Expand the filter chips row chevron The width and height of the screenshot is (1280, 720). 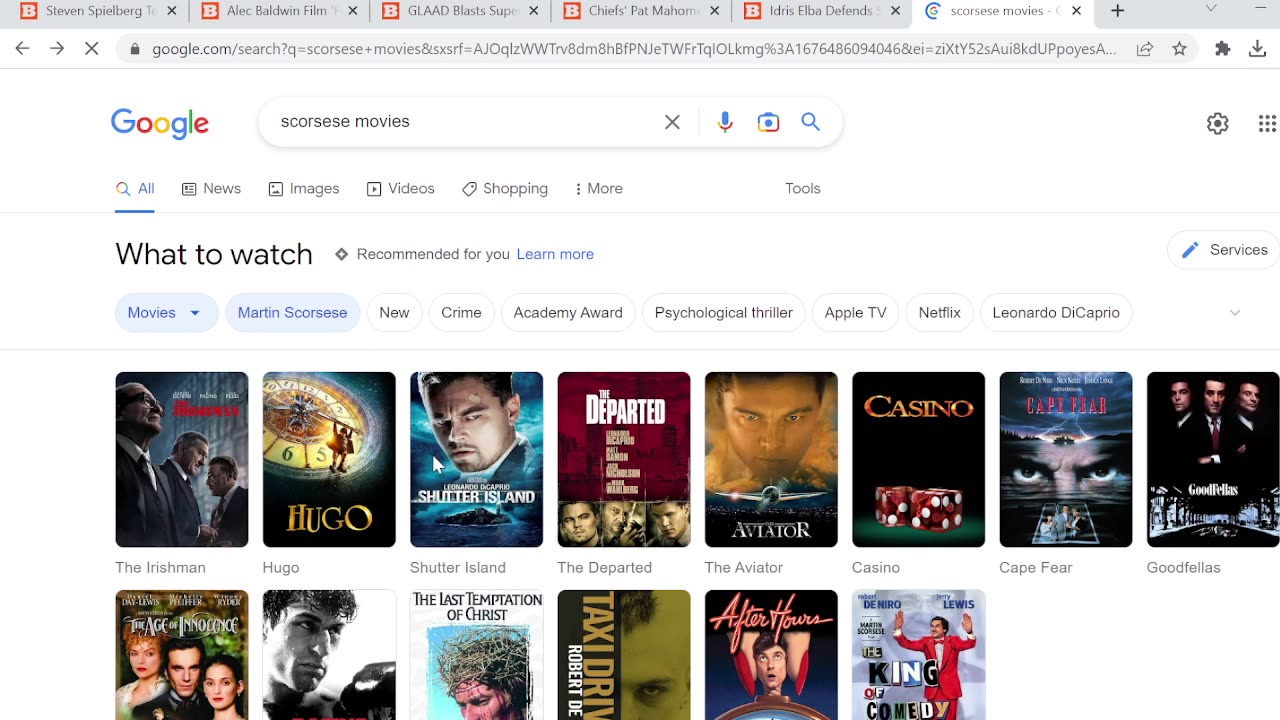(x=1235, y=313)
